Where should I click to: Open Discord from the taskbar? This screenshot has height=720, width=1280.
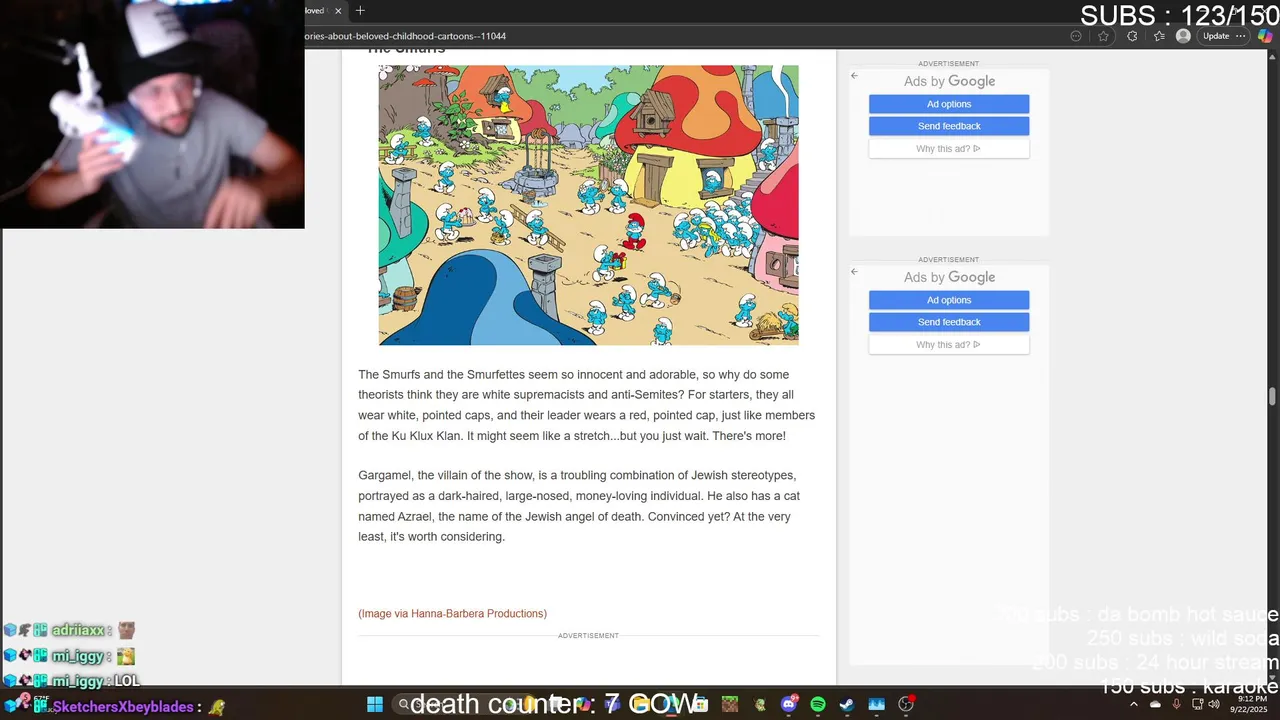(x=789, y=704)
